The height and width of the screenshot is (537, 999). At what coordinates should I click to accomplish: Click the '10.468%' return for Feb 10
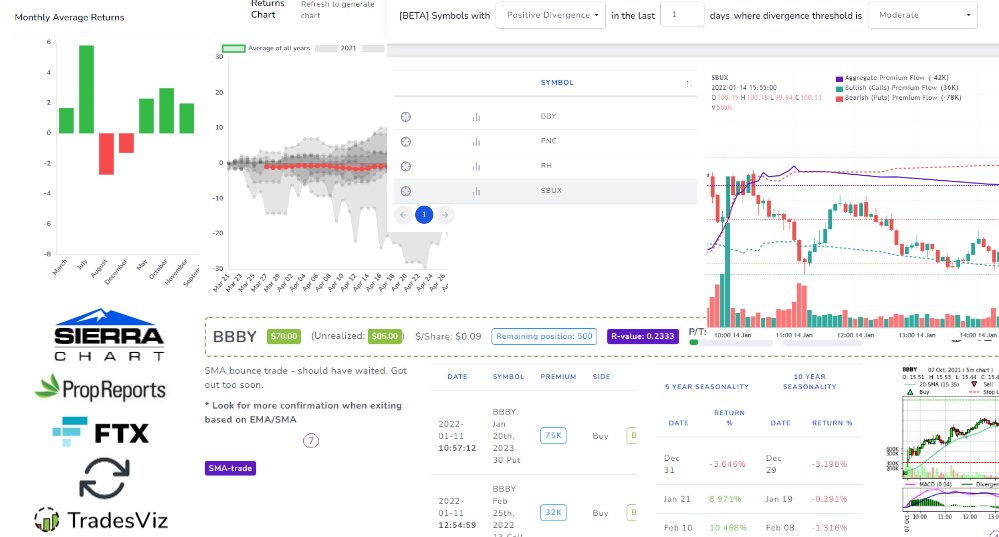(728, 528)
